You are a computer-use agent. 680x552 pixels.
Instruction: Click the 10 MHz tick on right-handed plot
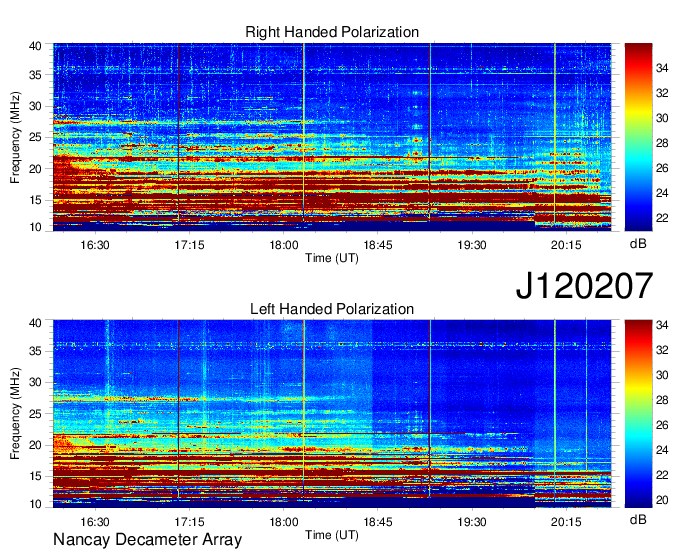coord(35,227)
